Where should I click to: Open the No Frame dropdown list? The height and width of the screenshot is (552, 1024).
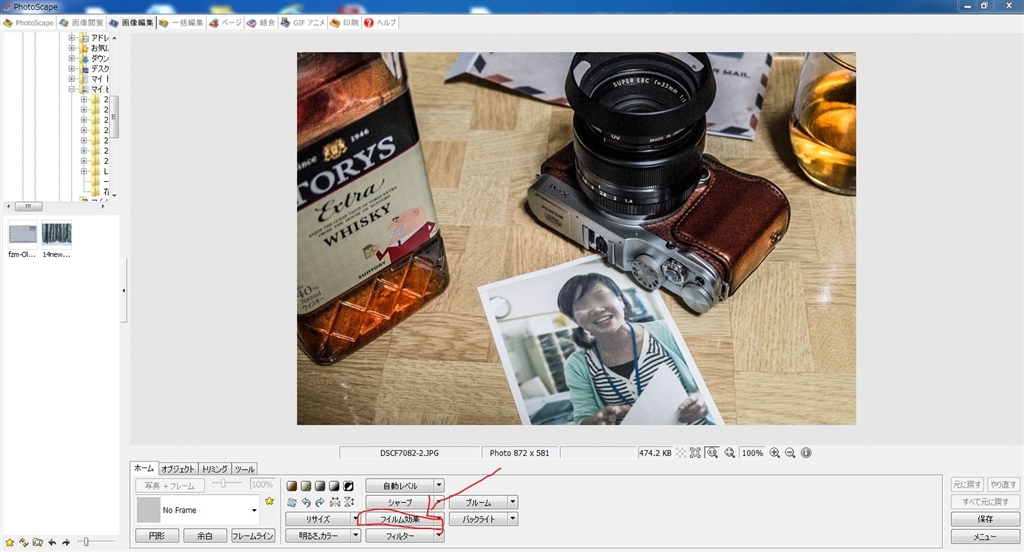pos(254,510)
